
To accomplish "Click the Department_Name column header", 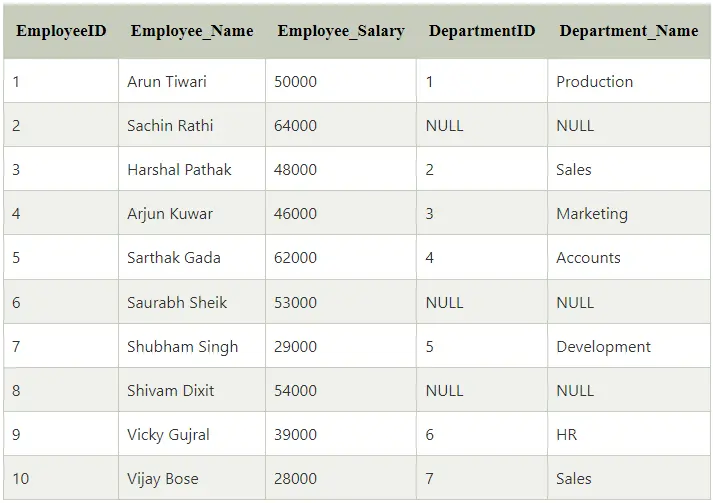I will (629, 31).
